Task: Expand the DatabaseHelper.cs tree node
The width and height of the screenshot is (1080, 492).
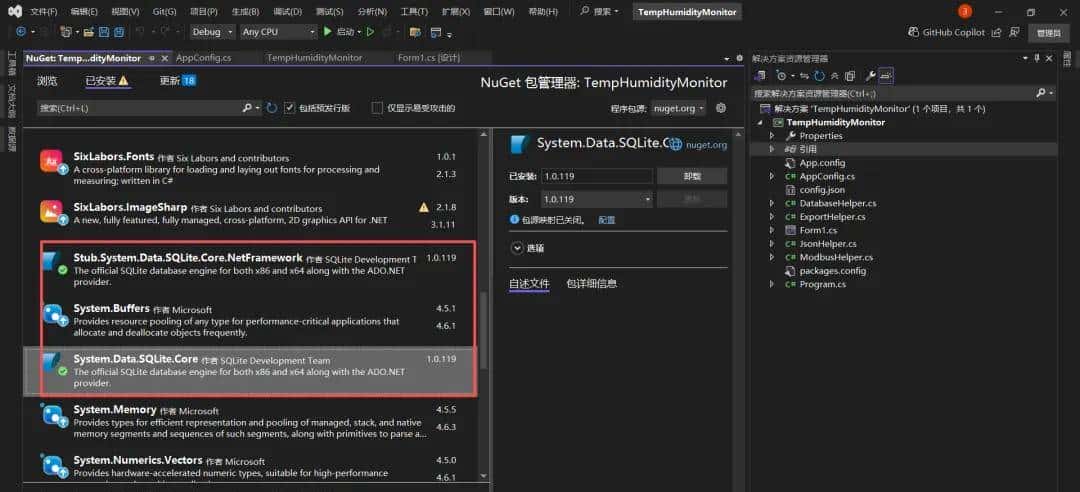Action: click(771, 203)
